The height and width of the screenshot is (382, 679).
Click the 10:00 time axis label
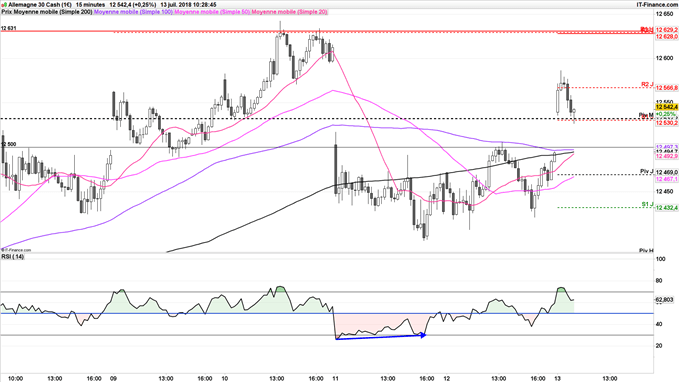16,378
